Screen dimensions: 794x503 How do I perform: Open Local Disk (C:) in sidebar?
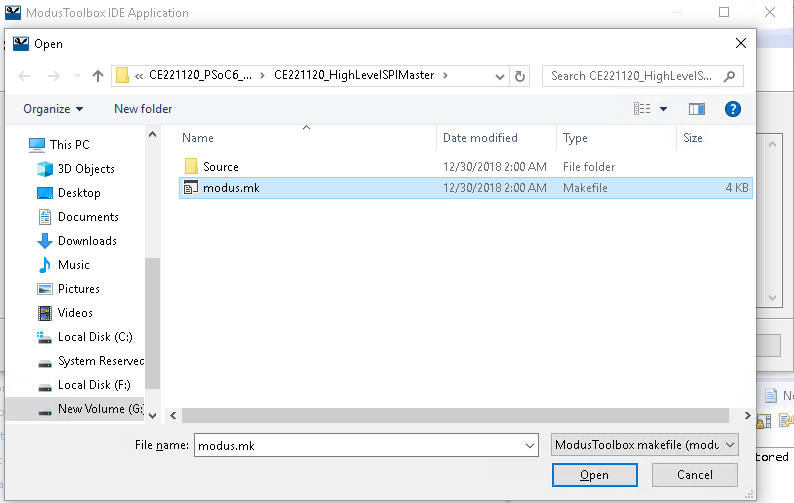click(x=95, y=337)
